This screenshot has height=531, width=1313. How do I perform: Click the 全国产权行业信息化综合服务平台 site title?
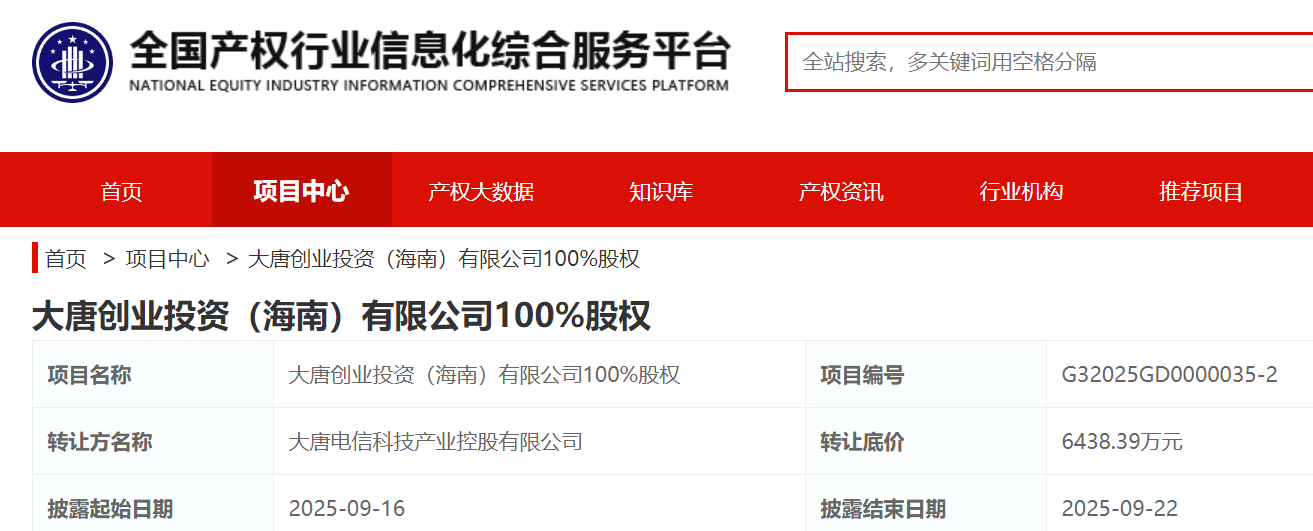coord(430,49)
